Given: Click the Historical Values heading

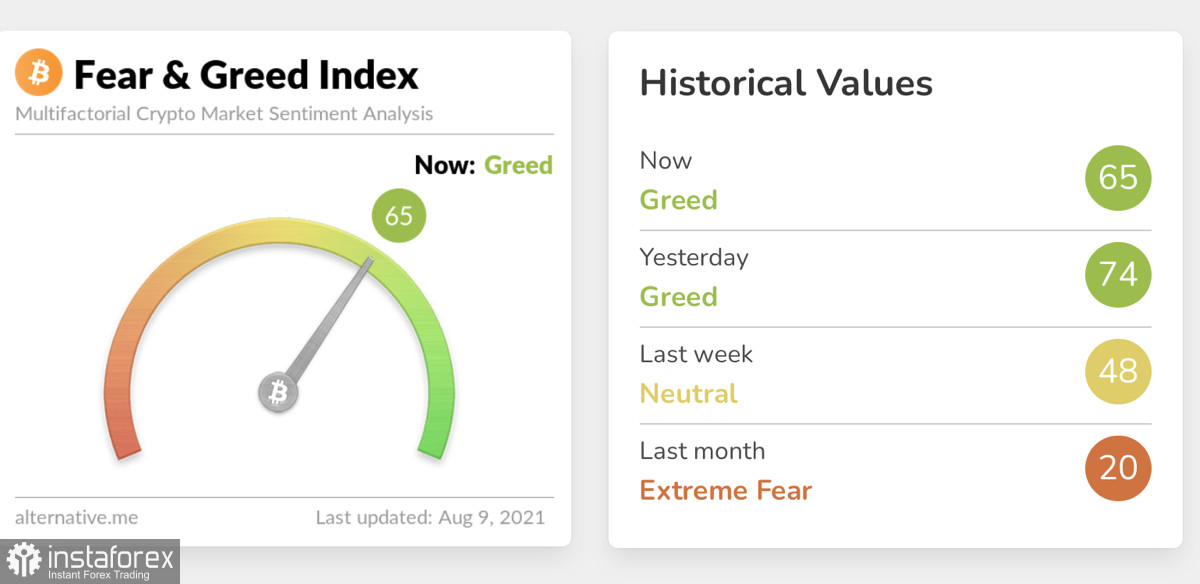Looking at the screenshot, I should (x=786, y=82).
